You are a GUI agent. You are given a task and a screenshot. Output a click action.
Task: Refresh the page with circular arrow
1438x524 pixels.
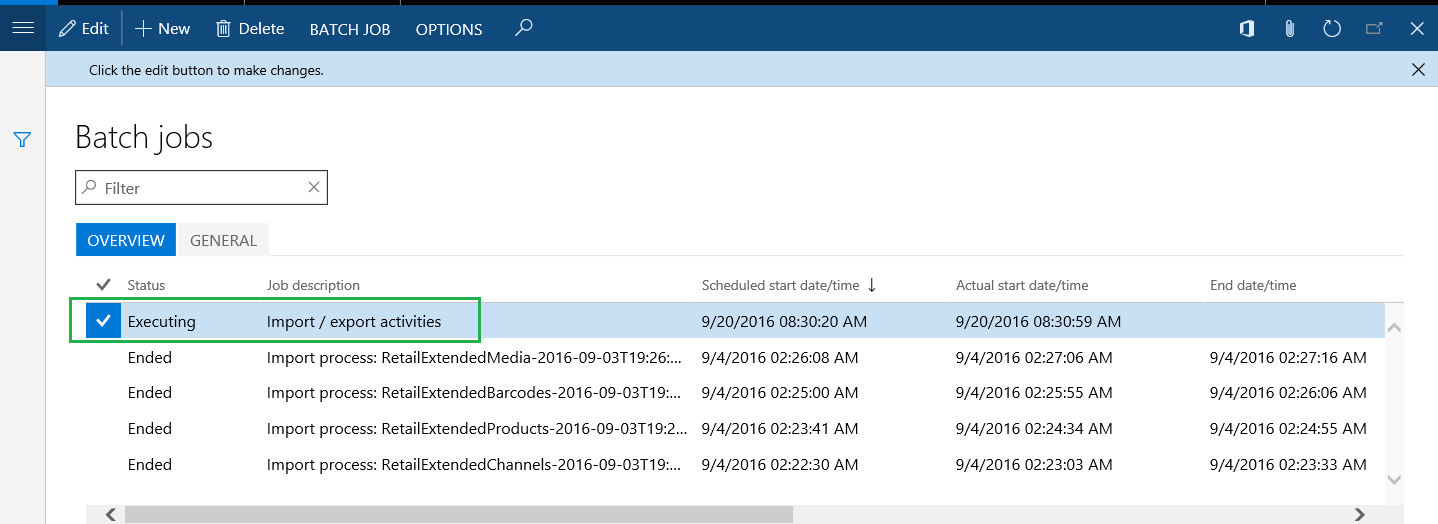(1332, 29)
